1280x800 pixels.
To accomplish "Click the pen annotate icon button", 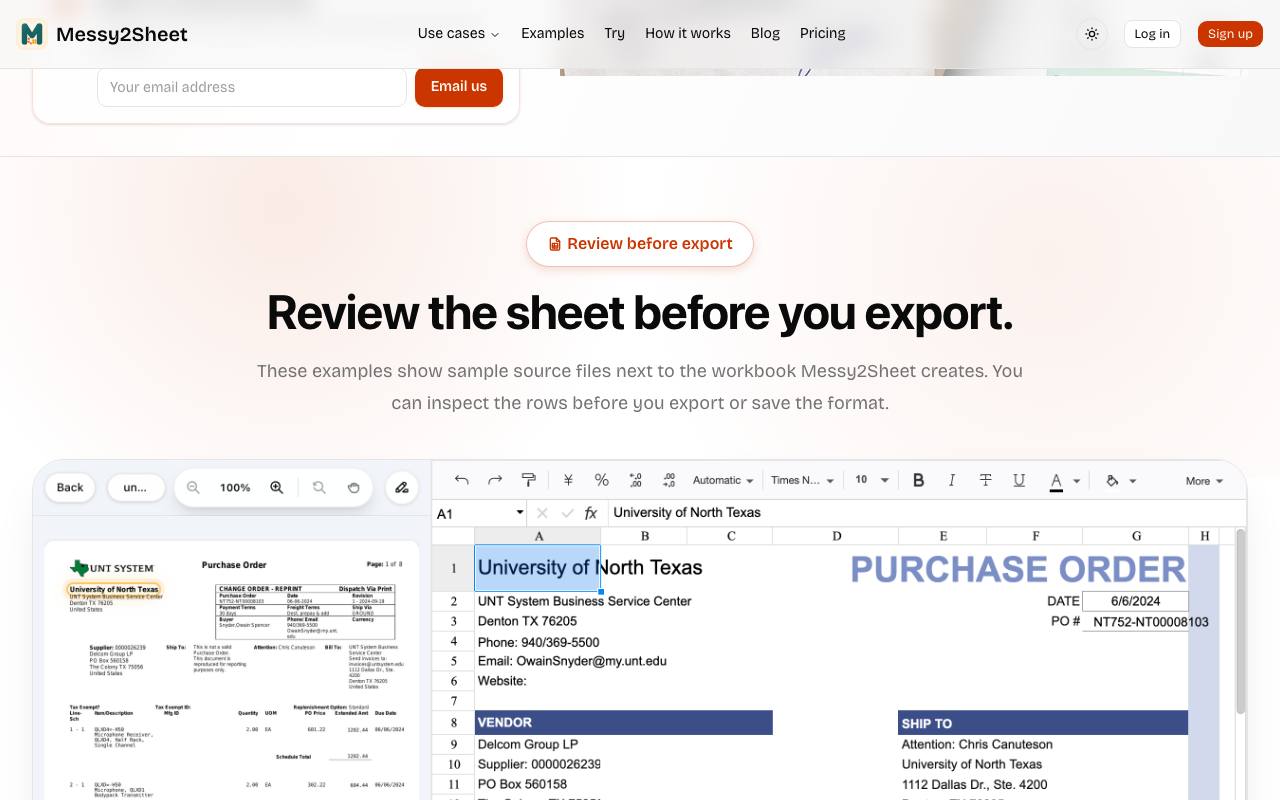I will tap(402, 488).
